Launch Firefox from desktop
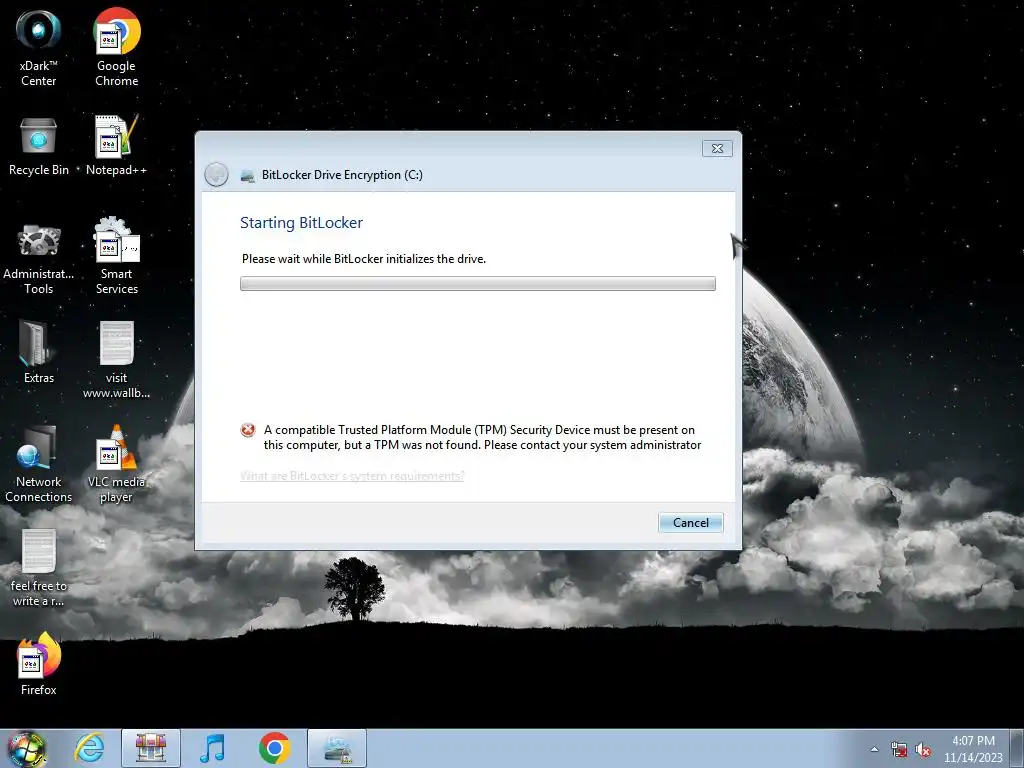Viewport: 1024px width, 768px height. (39, 664)
